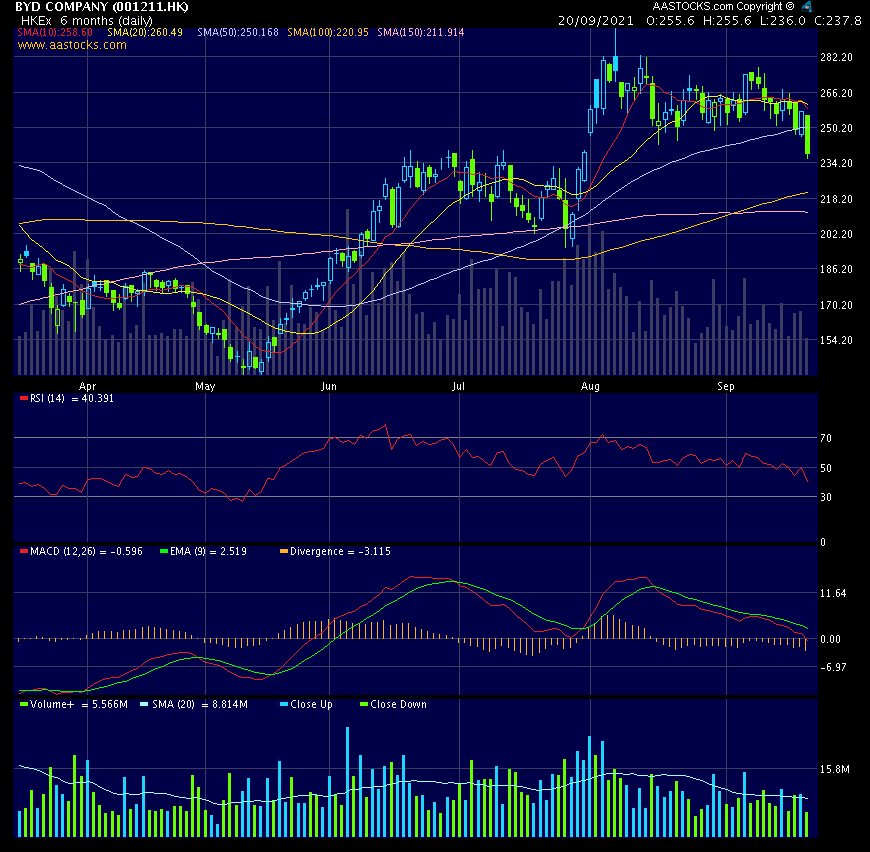Click the BYD COMPANY (001211.HK) title
Image resolution: width=870 pixels, height=852 pixels.
tap(102, 7)
